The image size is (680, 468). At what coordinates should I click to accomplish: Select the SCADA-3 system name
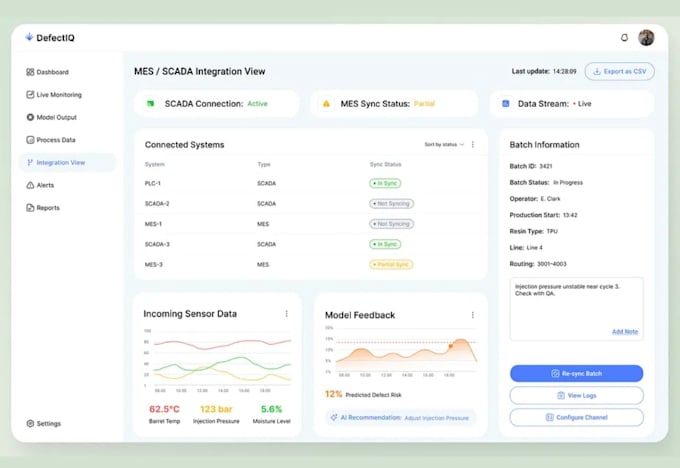coord(157,244)
